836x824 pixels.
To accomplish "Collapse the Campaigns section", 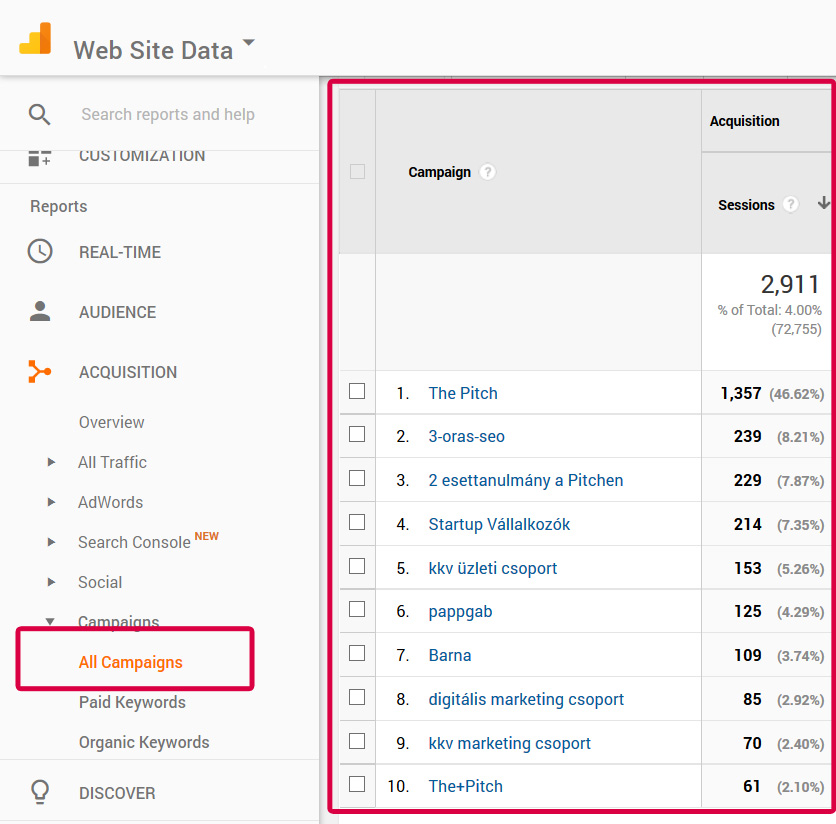I will point(52,622).
